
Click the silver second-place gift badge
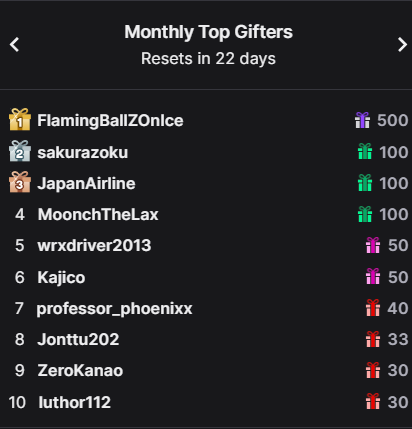pyautogui.click(x=20, y=151)
